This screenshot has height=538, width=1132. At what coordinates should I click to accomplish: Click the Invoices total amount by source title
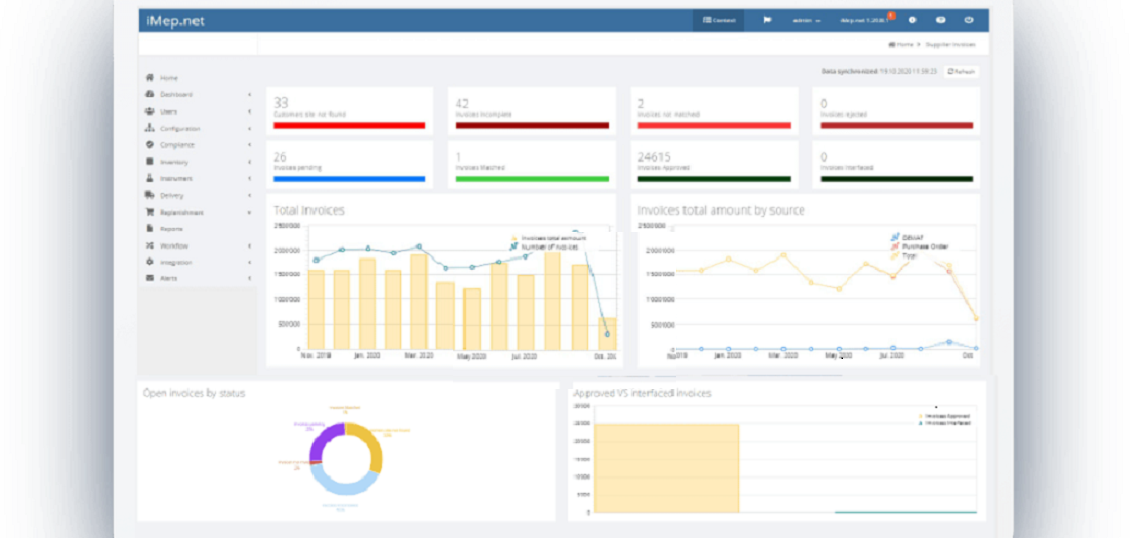coord(720,211)
